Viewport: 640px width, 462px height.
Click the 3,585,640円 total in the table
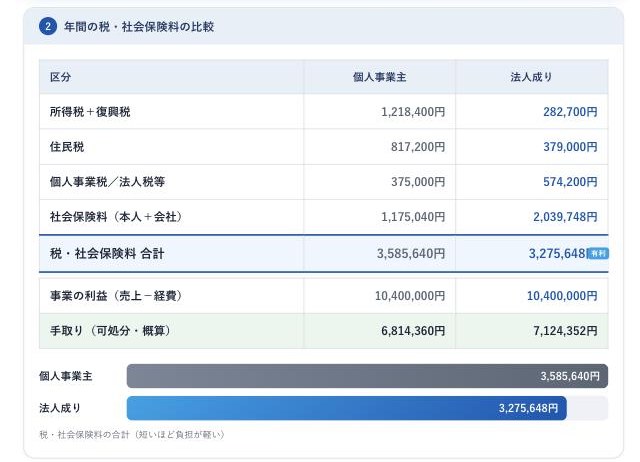(x=411, y=253)
